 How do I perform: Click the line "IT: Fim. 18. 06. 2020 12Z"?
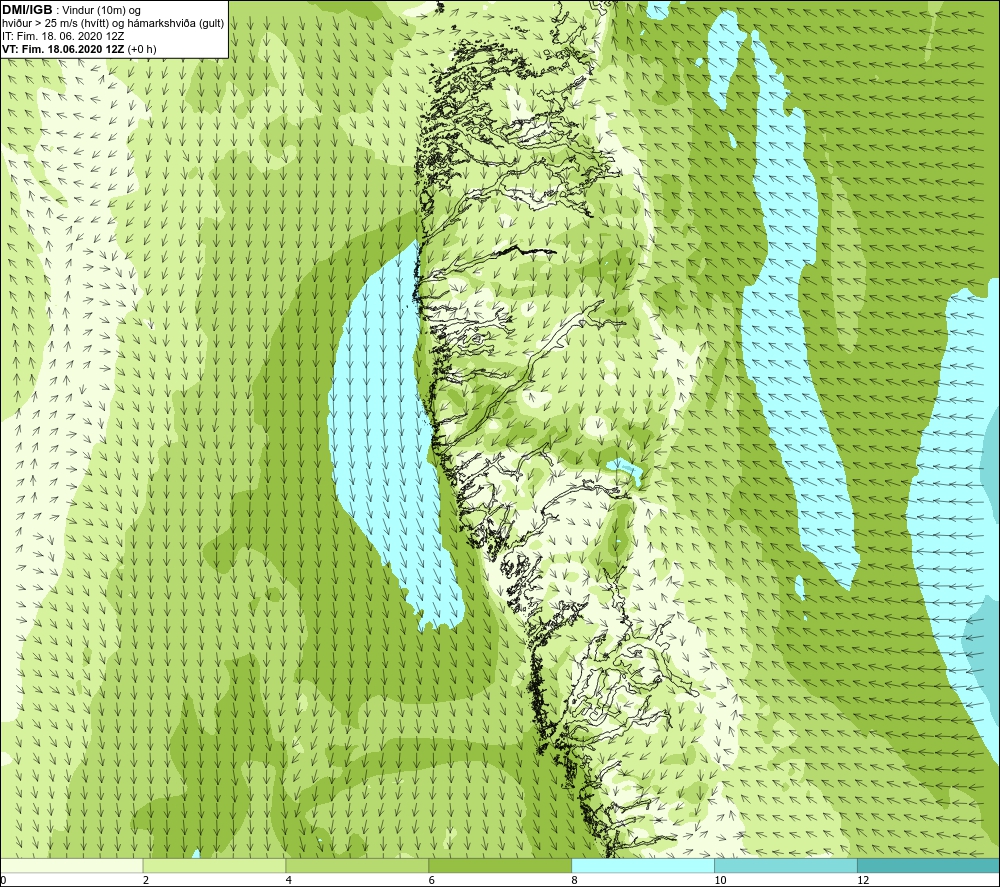(63, 36)
